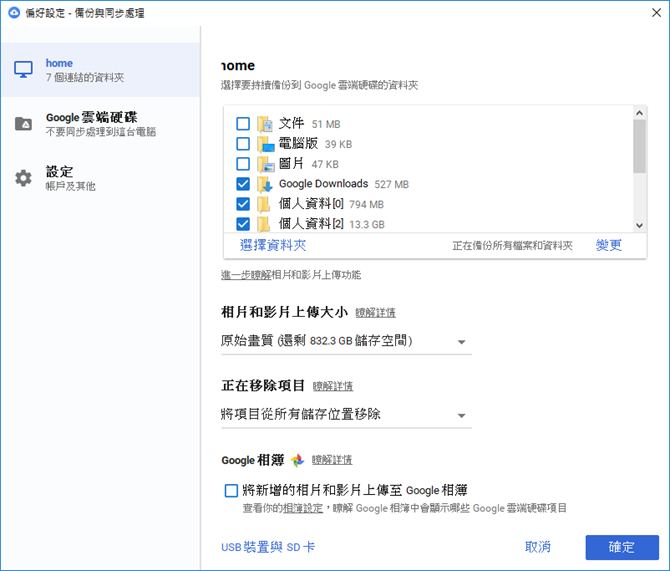Uncheck the 個人資料[2] checkbox
Viewport: 670px width, 571px height.
243,224
